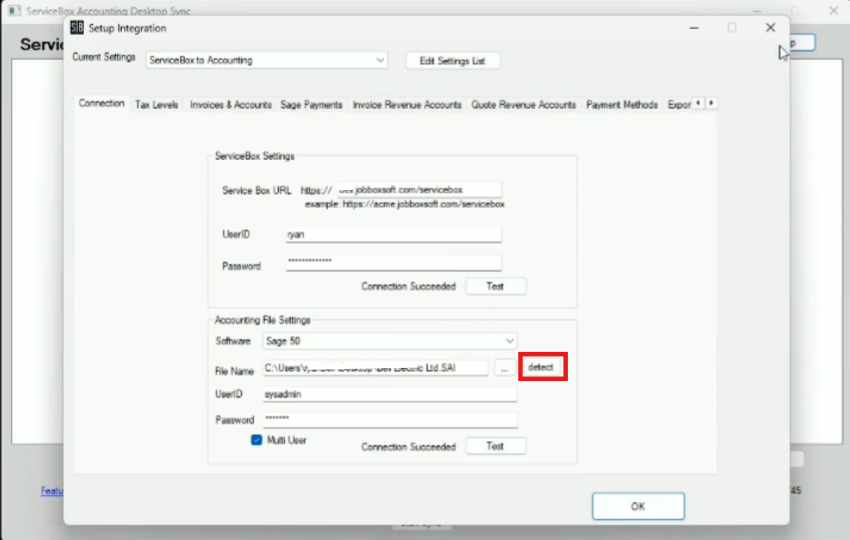Viewport: 850px width, 540px height.
Task: Minimize the Setup Integration dialog
Action: (694, 28)
